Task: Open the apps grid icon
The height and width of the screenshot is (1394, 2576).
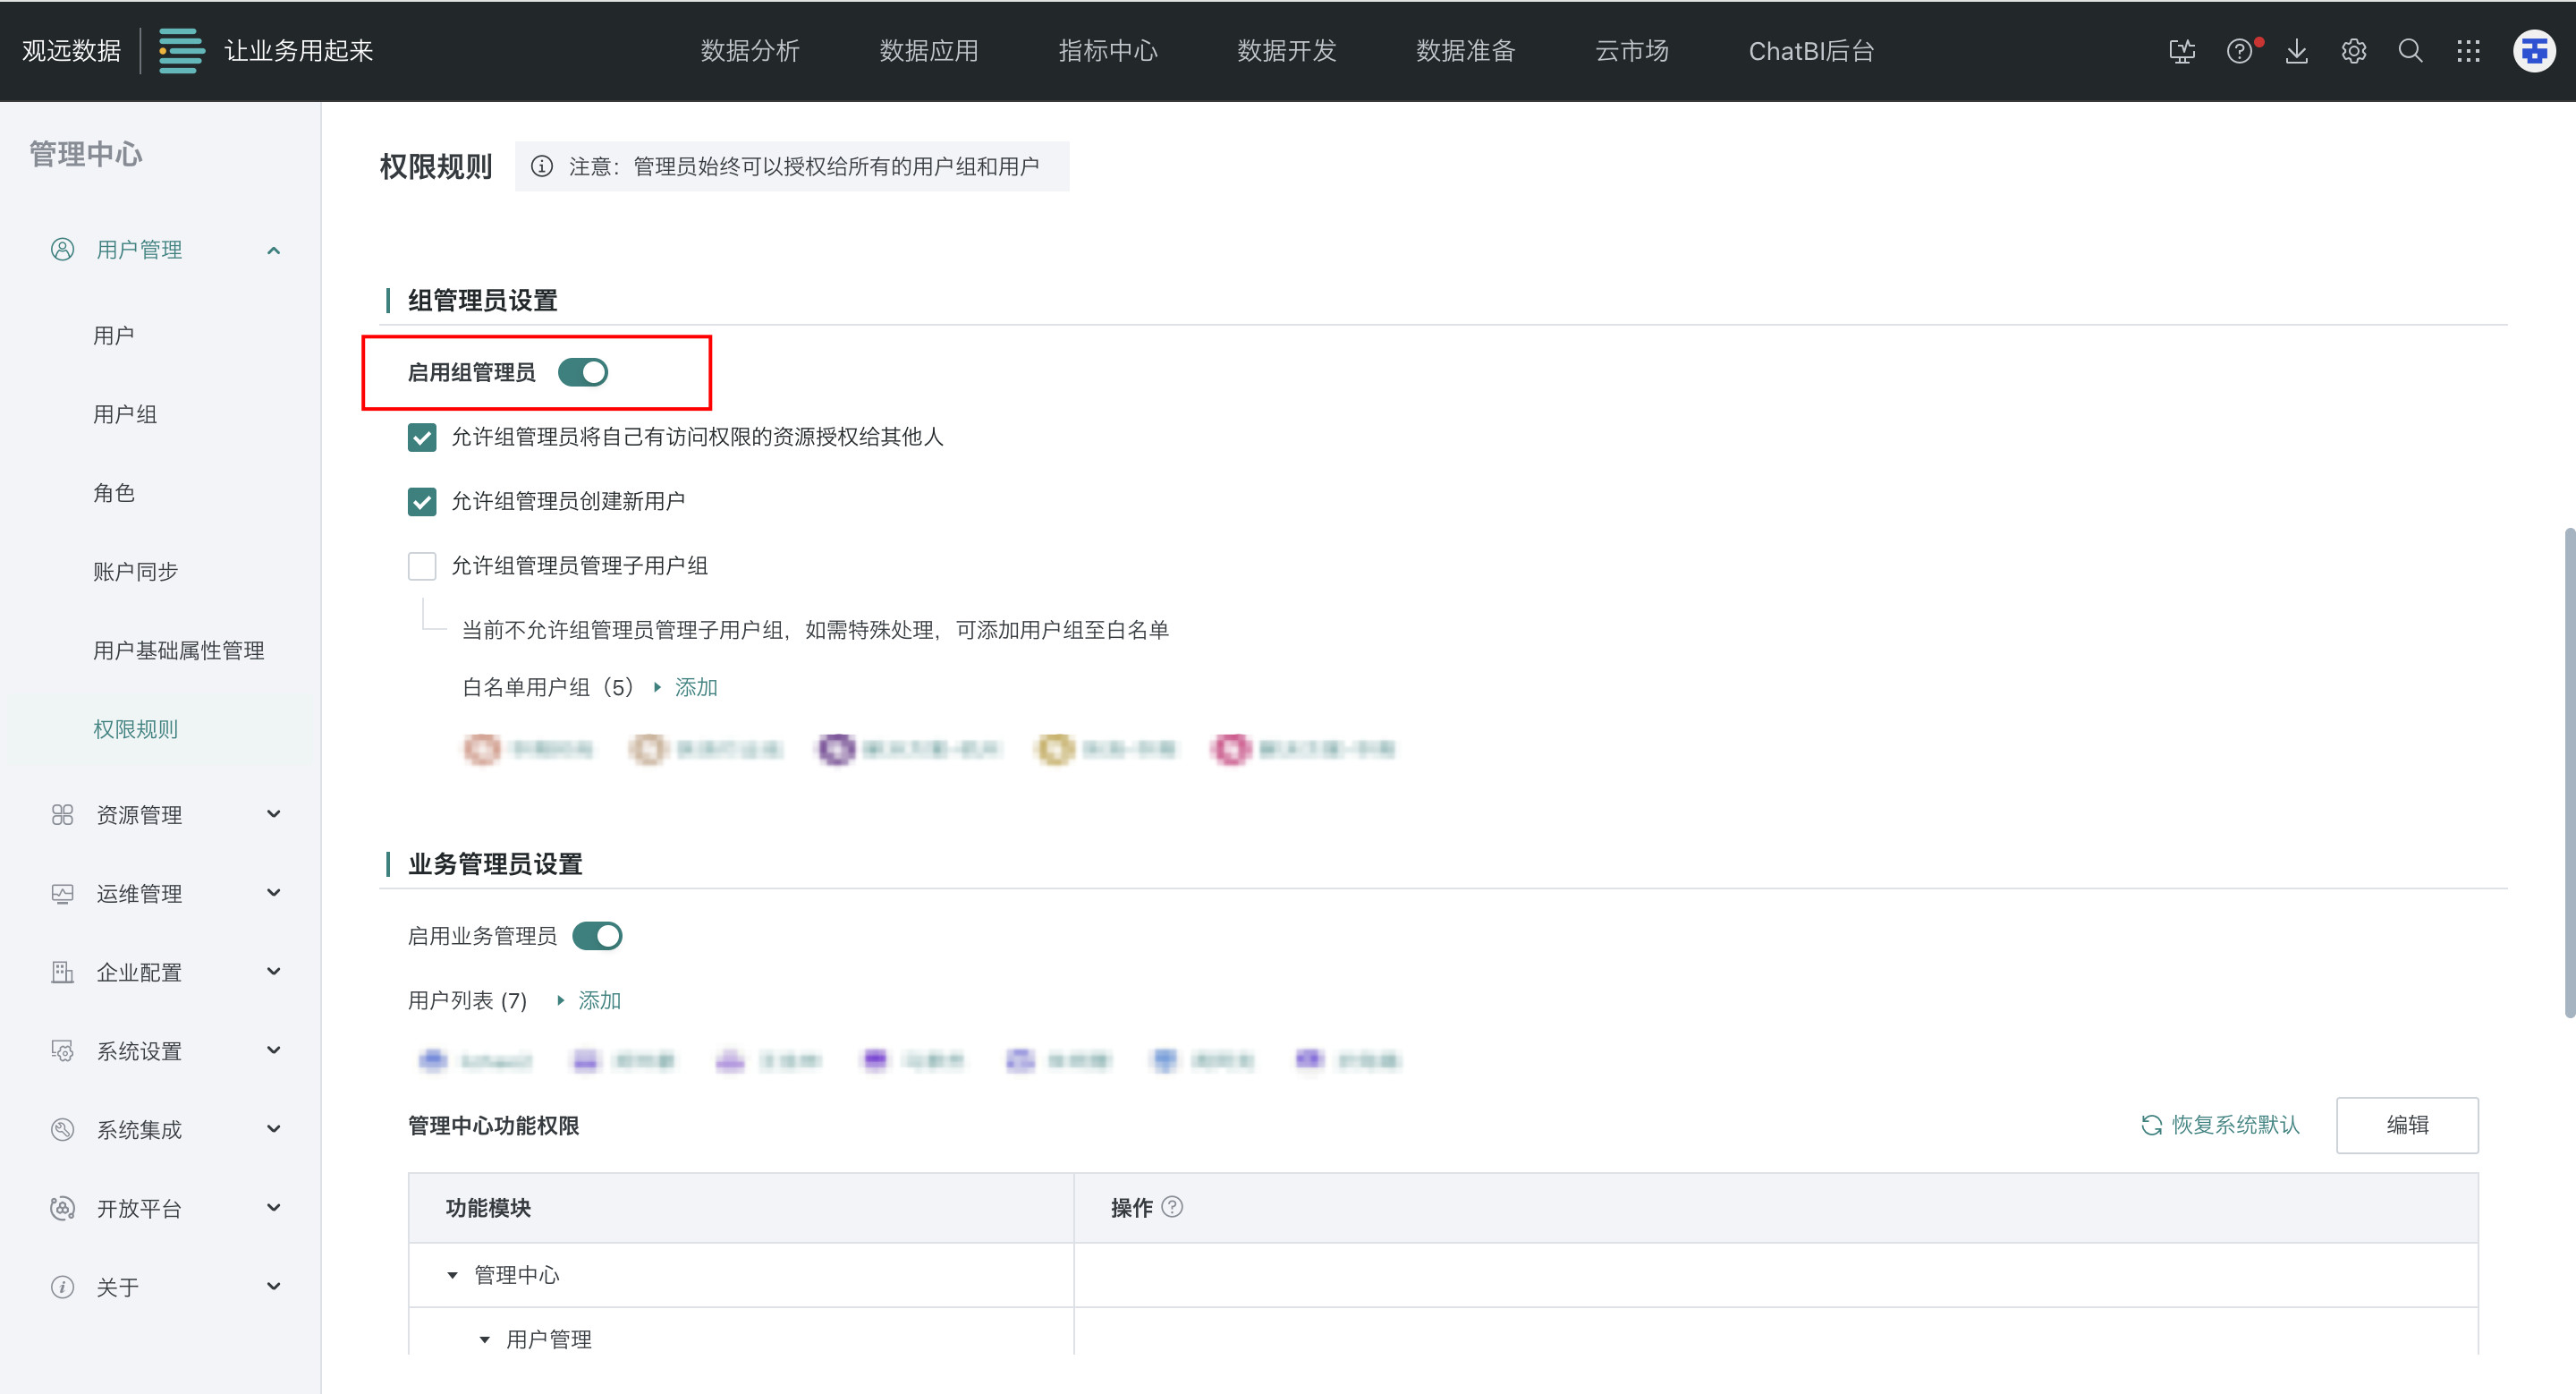Action: [x=2468, y=51]
